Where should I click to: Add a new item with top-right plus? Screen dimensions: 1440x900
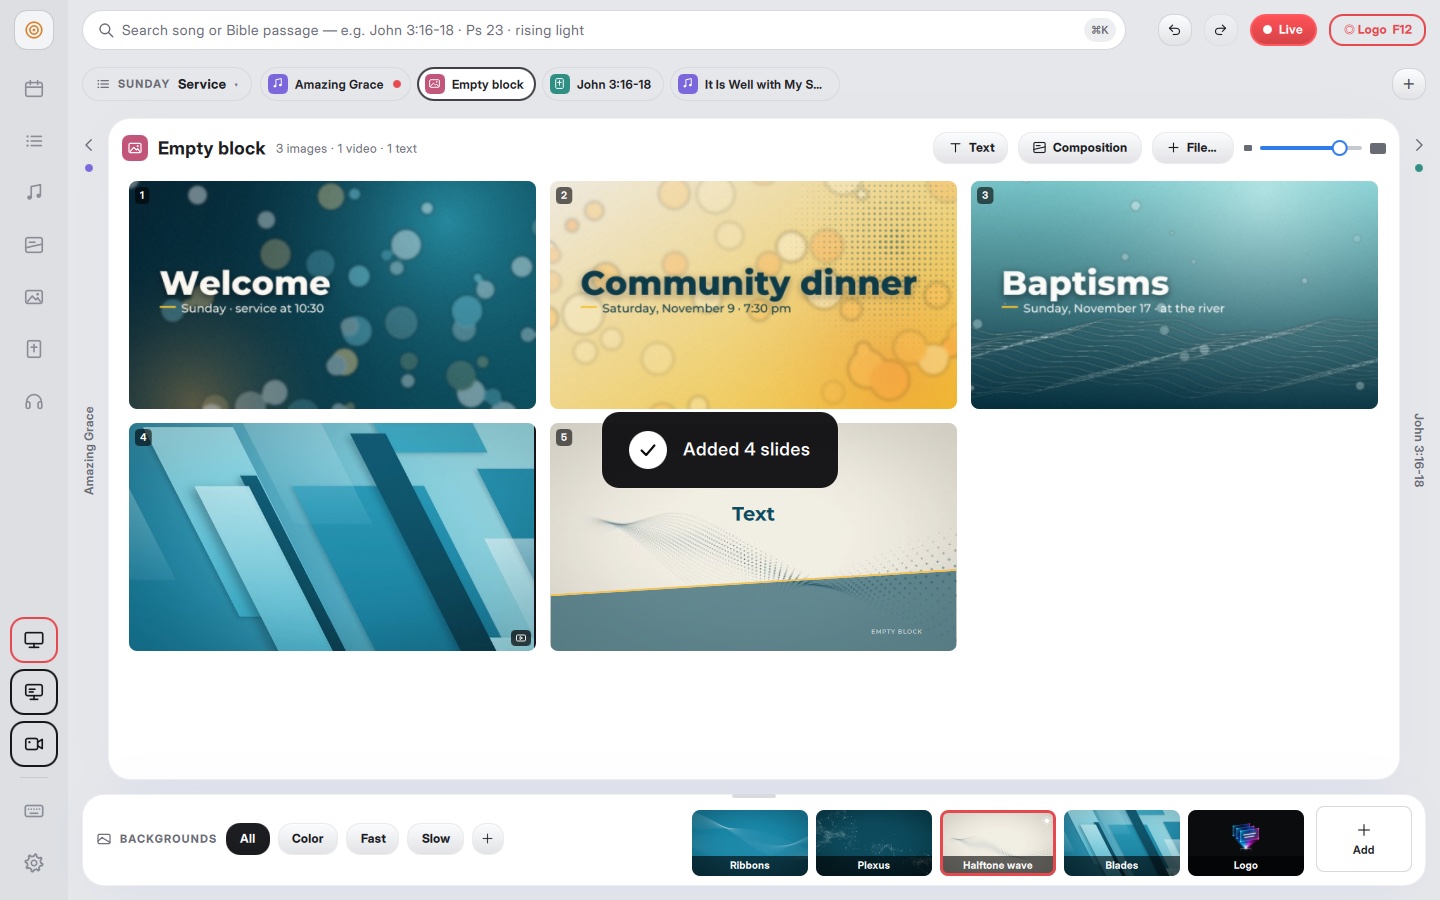(x=1409, y=84)
